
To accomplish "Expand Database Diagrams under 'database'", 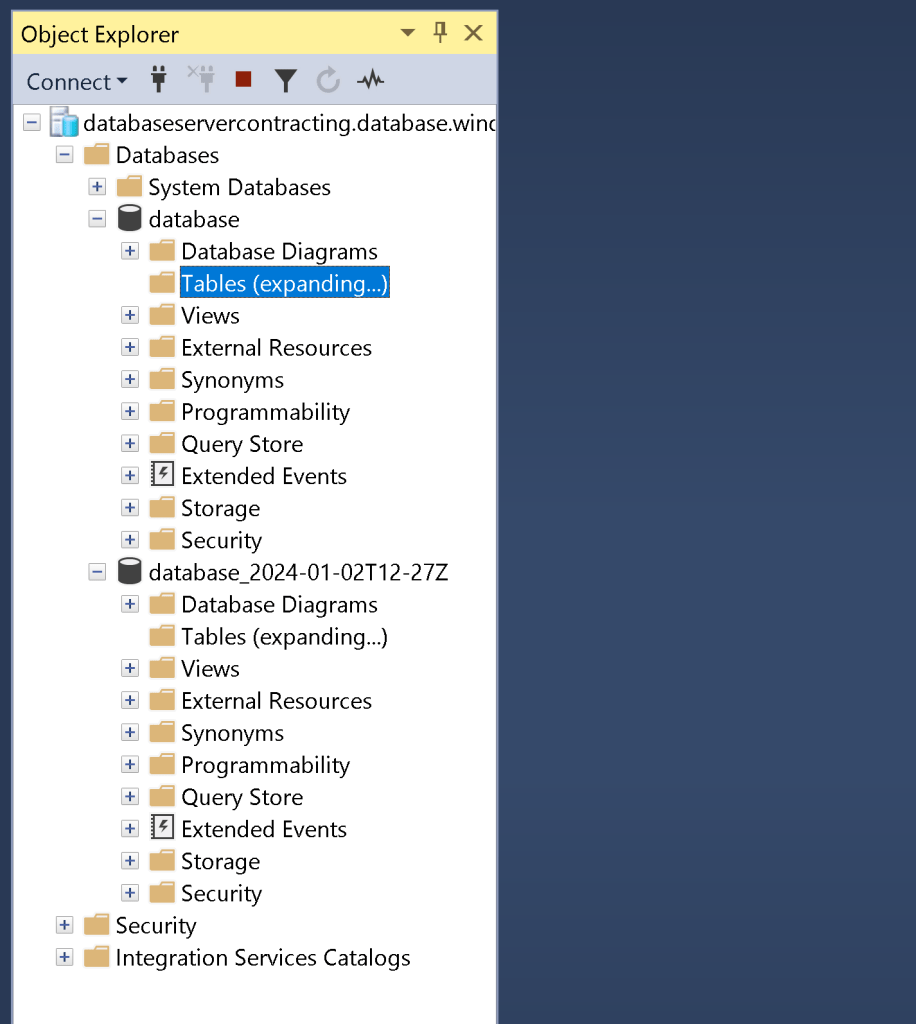I will click(130, 251).
